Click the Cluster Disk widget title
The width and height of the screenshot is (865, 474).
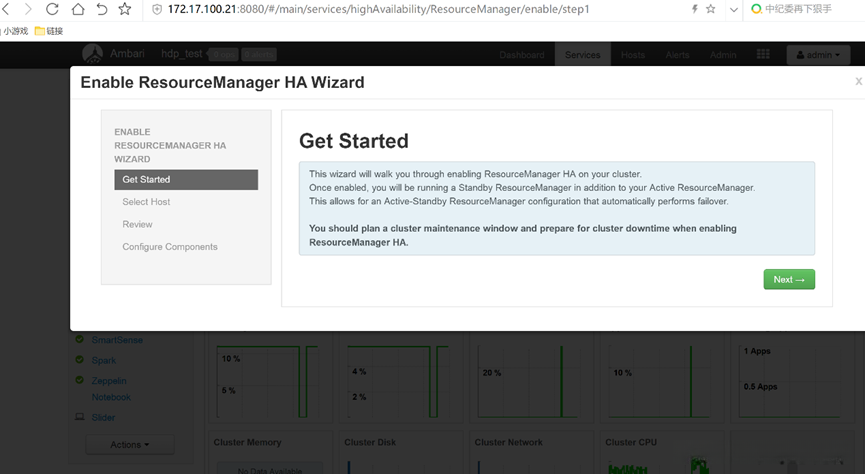(x=370, y=443)
